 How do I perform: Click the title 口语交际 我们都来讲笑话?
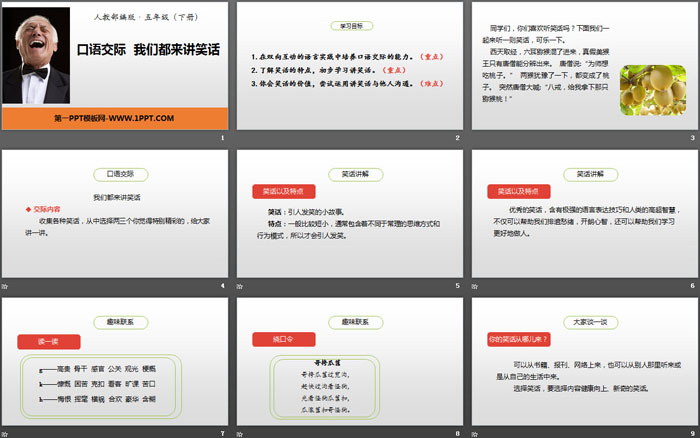point(148,48)
